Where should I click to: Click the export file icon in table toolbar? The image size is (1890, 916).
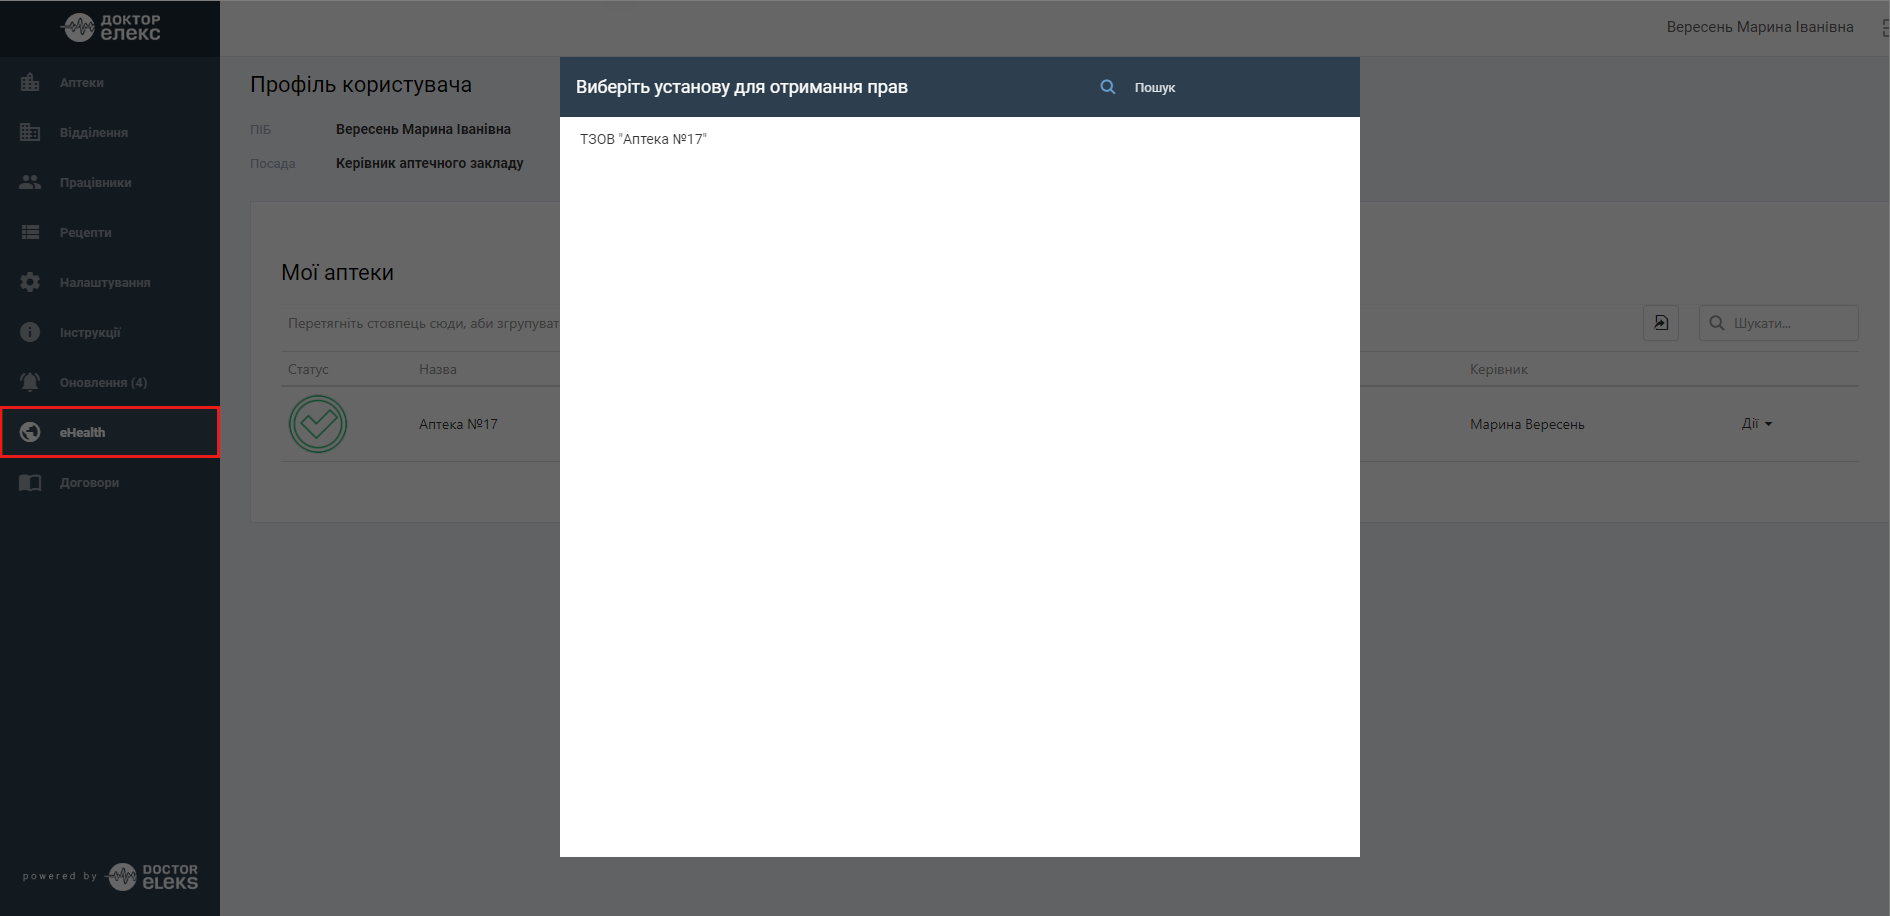tap(1661, 323)
